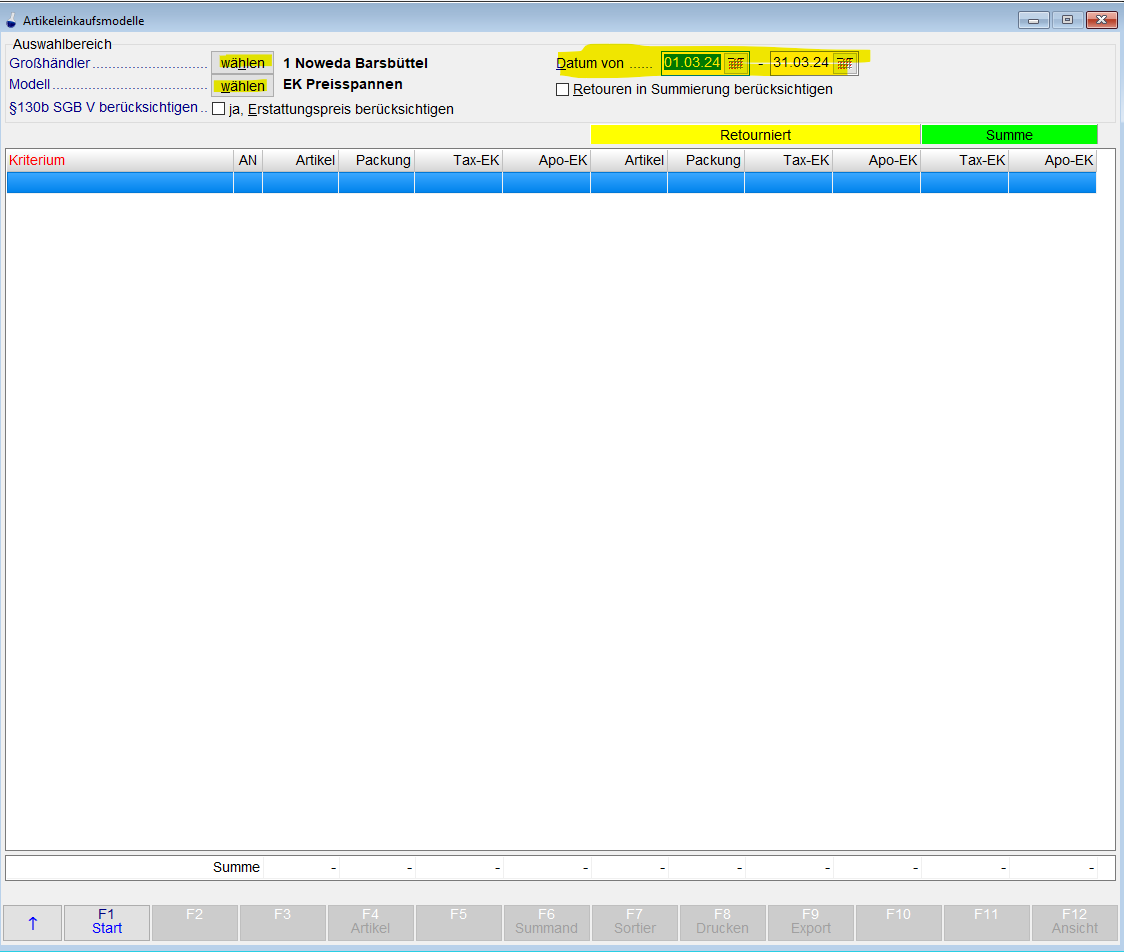This screenshot has height=952, width=1124.
Task: Maximize the Artikeleinkaufsmodelle window
Action: click(1067, 20)
